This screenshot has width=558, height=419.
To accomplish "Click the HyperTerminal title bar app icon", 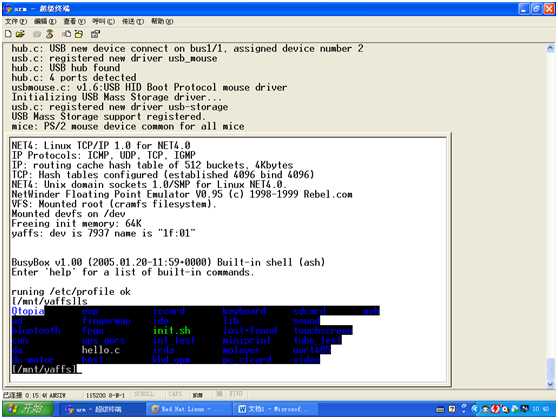I will (9, 9).
